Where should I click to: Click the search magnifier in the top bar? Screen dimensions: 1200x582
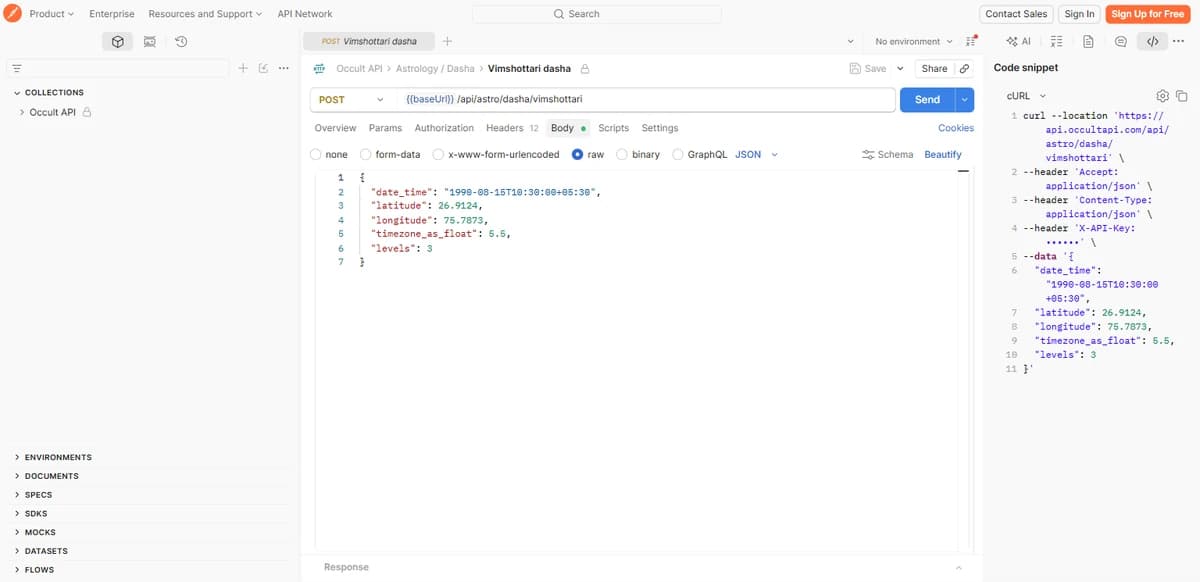(559, 14)
